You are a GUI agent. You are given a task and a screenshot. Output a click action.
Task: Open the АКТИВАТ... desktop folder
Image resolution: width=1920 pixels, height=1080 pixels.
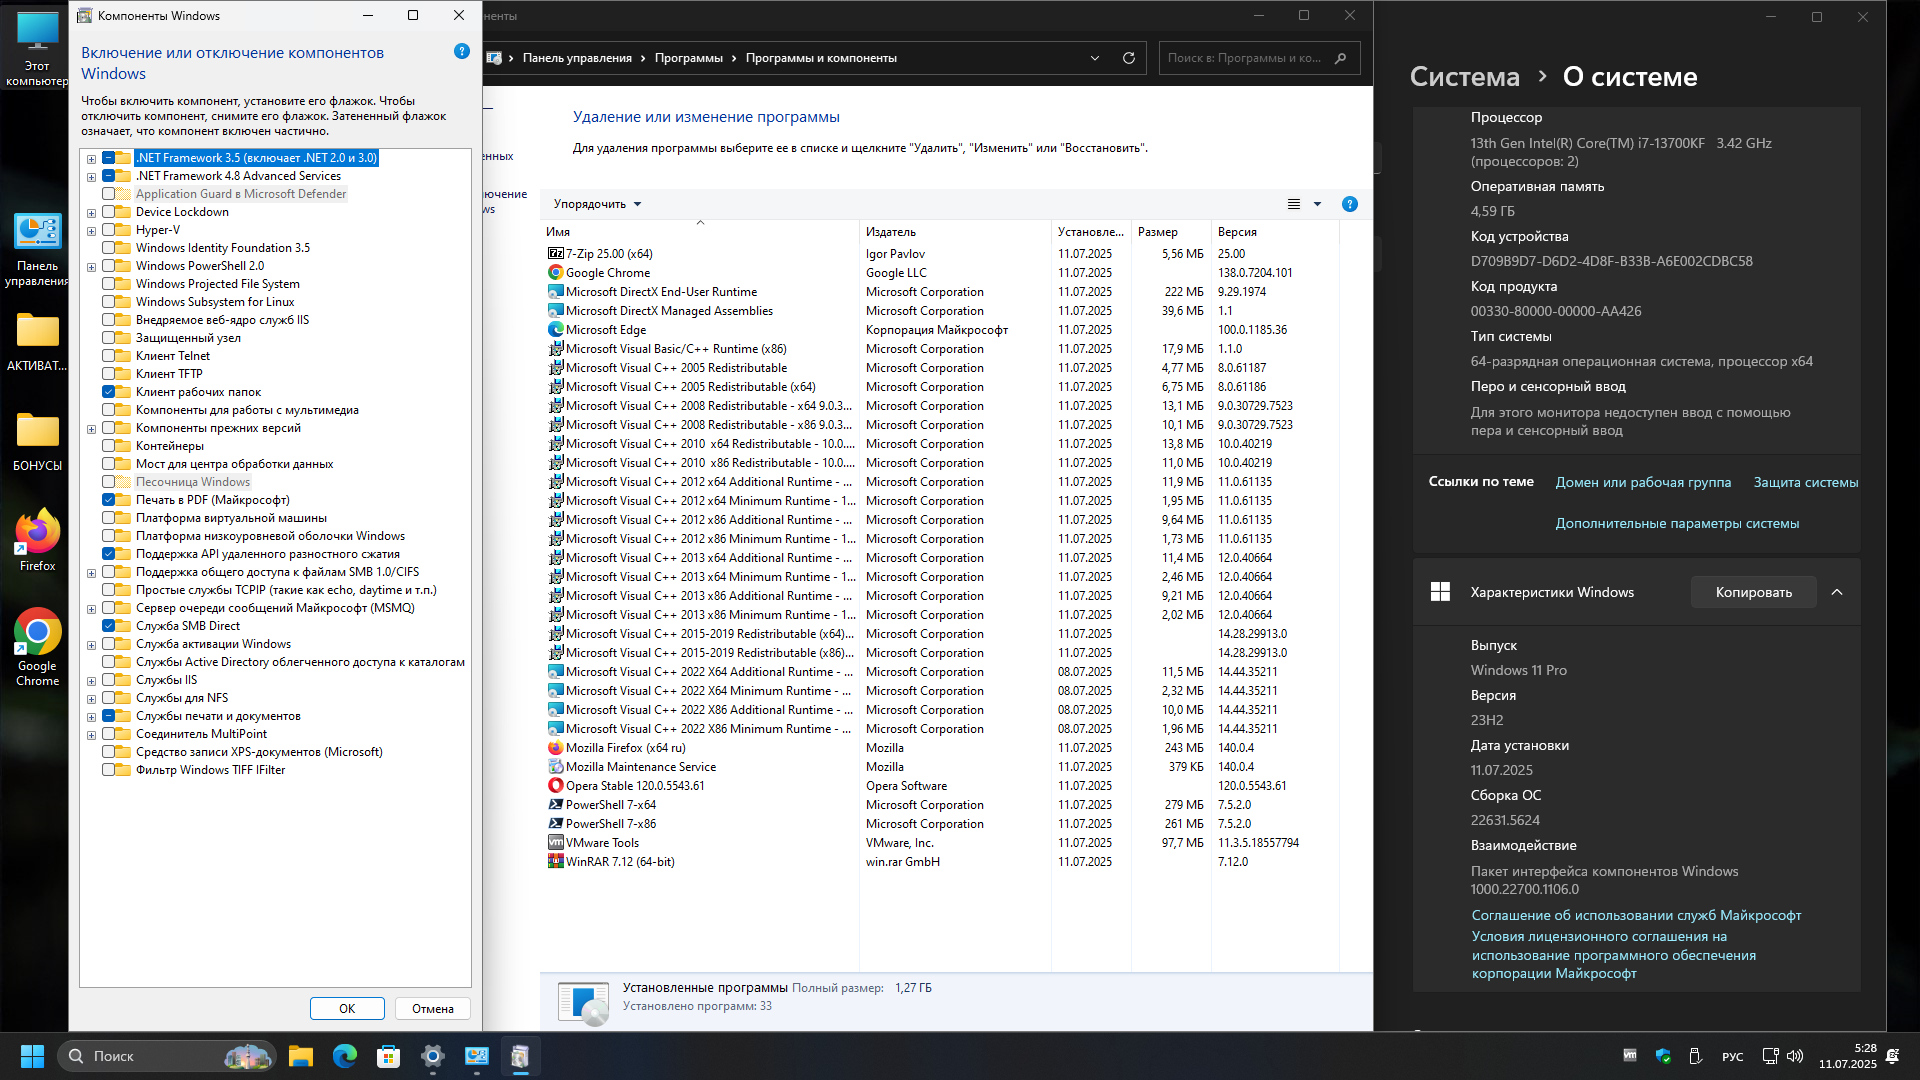pos(37,342)
